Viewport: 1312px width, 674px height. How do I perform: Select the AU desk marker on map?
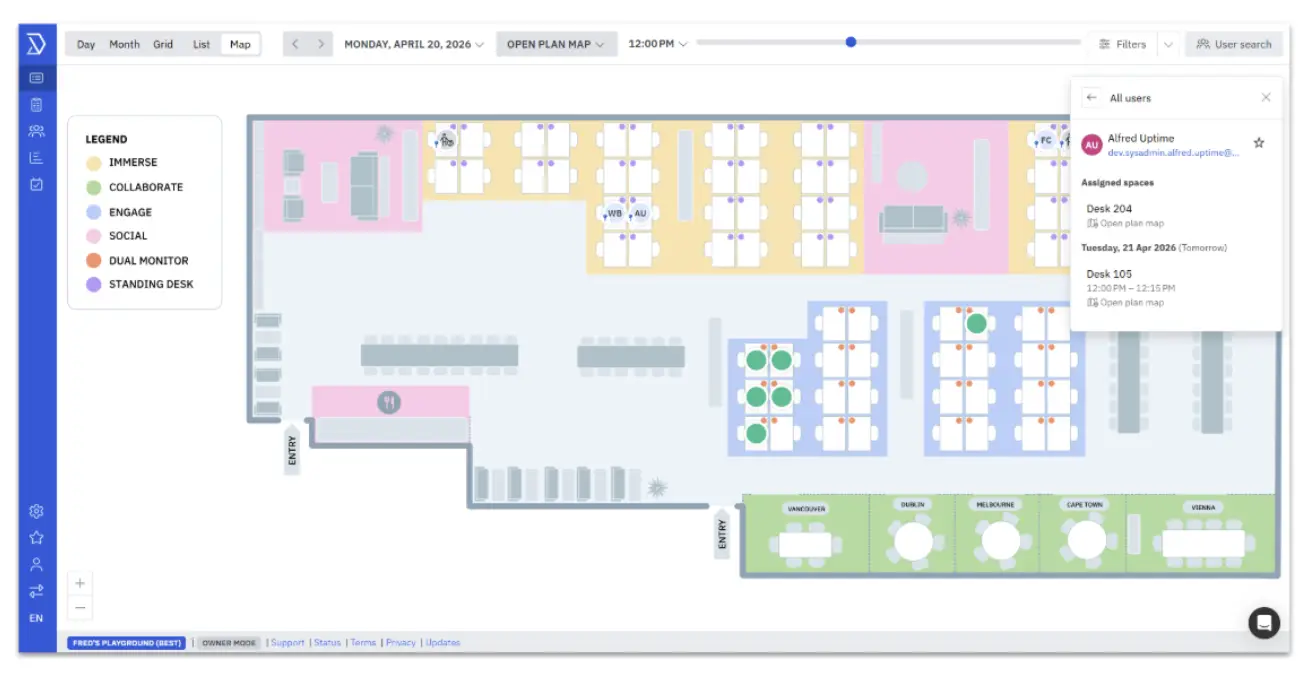640,213
